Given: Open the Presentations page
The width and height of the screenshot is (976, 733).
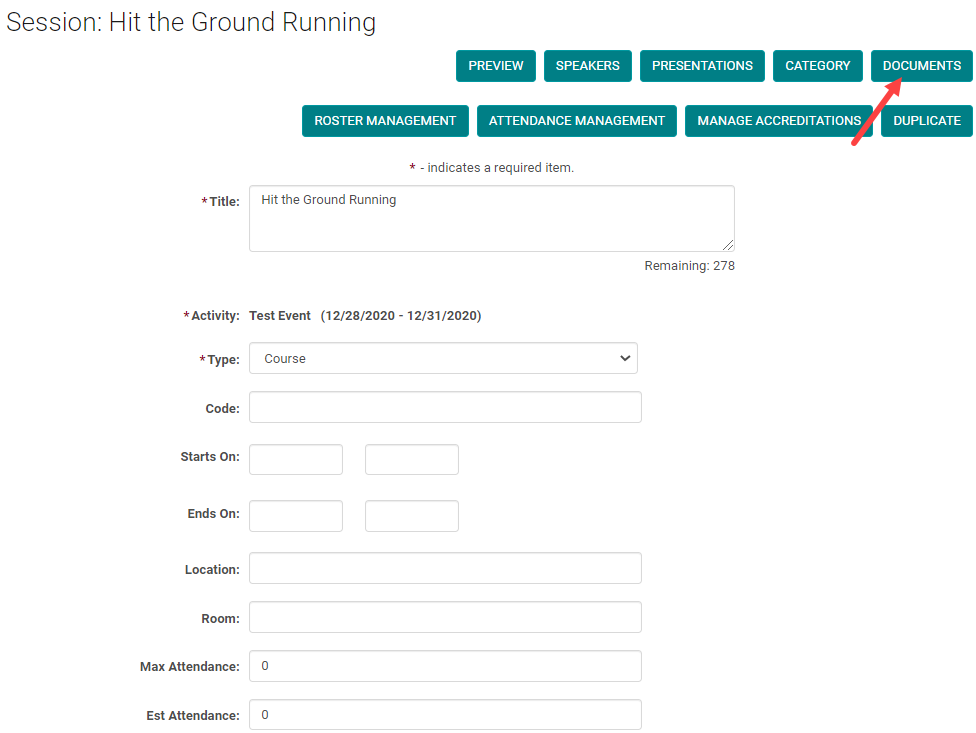Looking at the screenshot, I should coord(702,66).
